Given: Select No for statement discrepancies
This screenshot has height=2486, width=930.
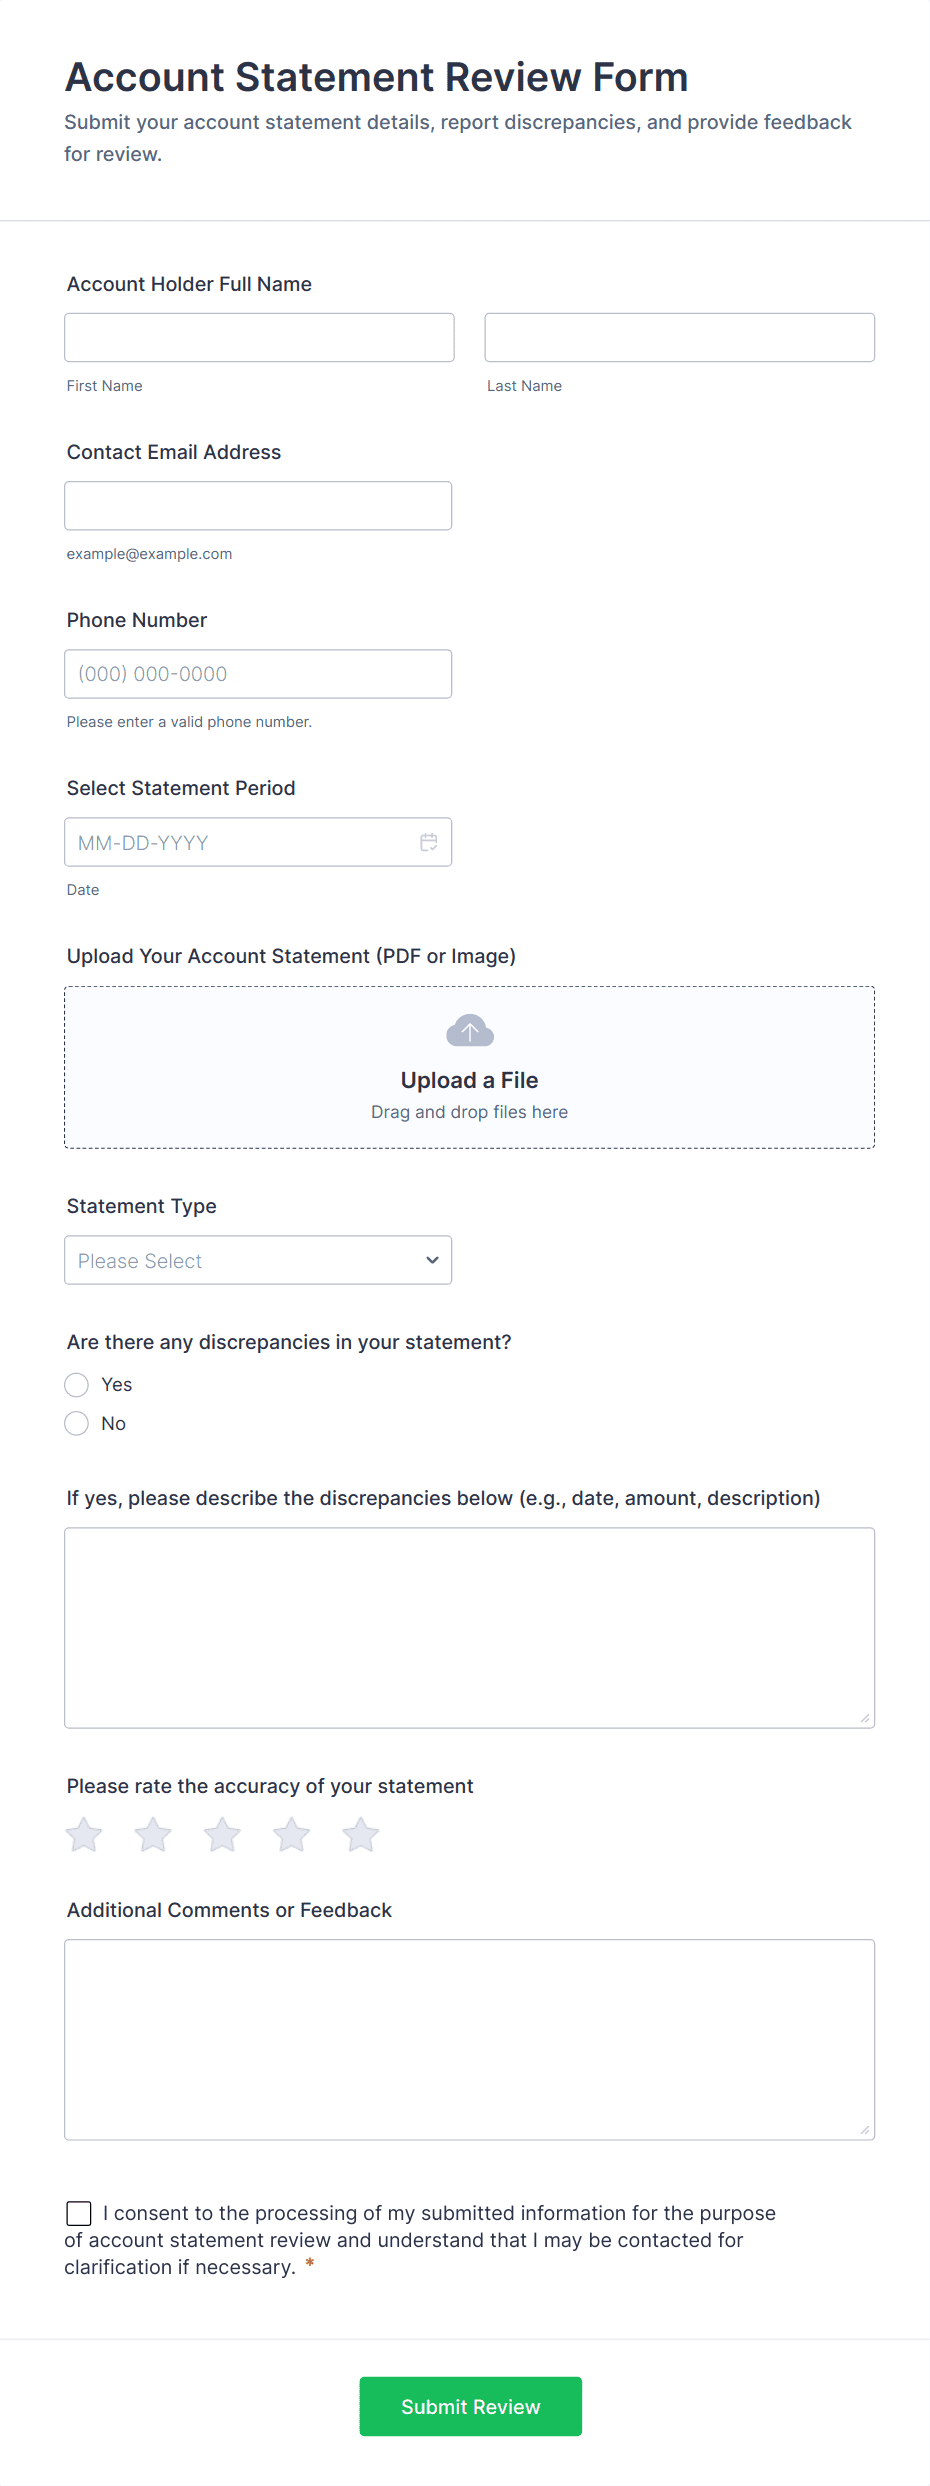Looking at the screenshot, I should point(76,1423).
